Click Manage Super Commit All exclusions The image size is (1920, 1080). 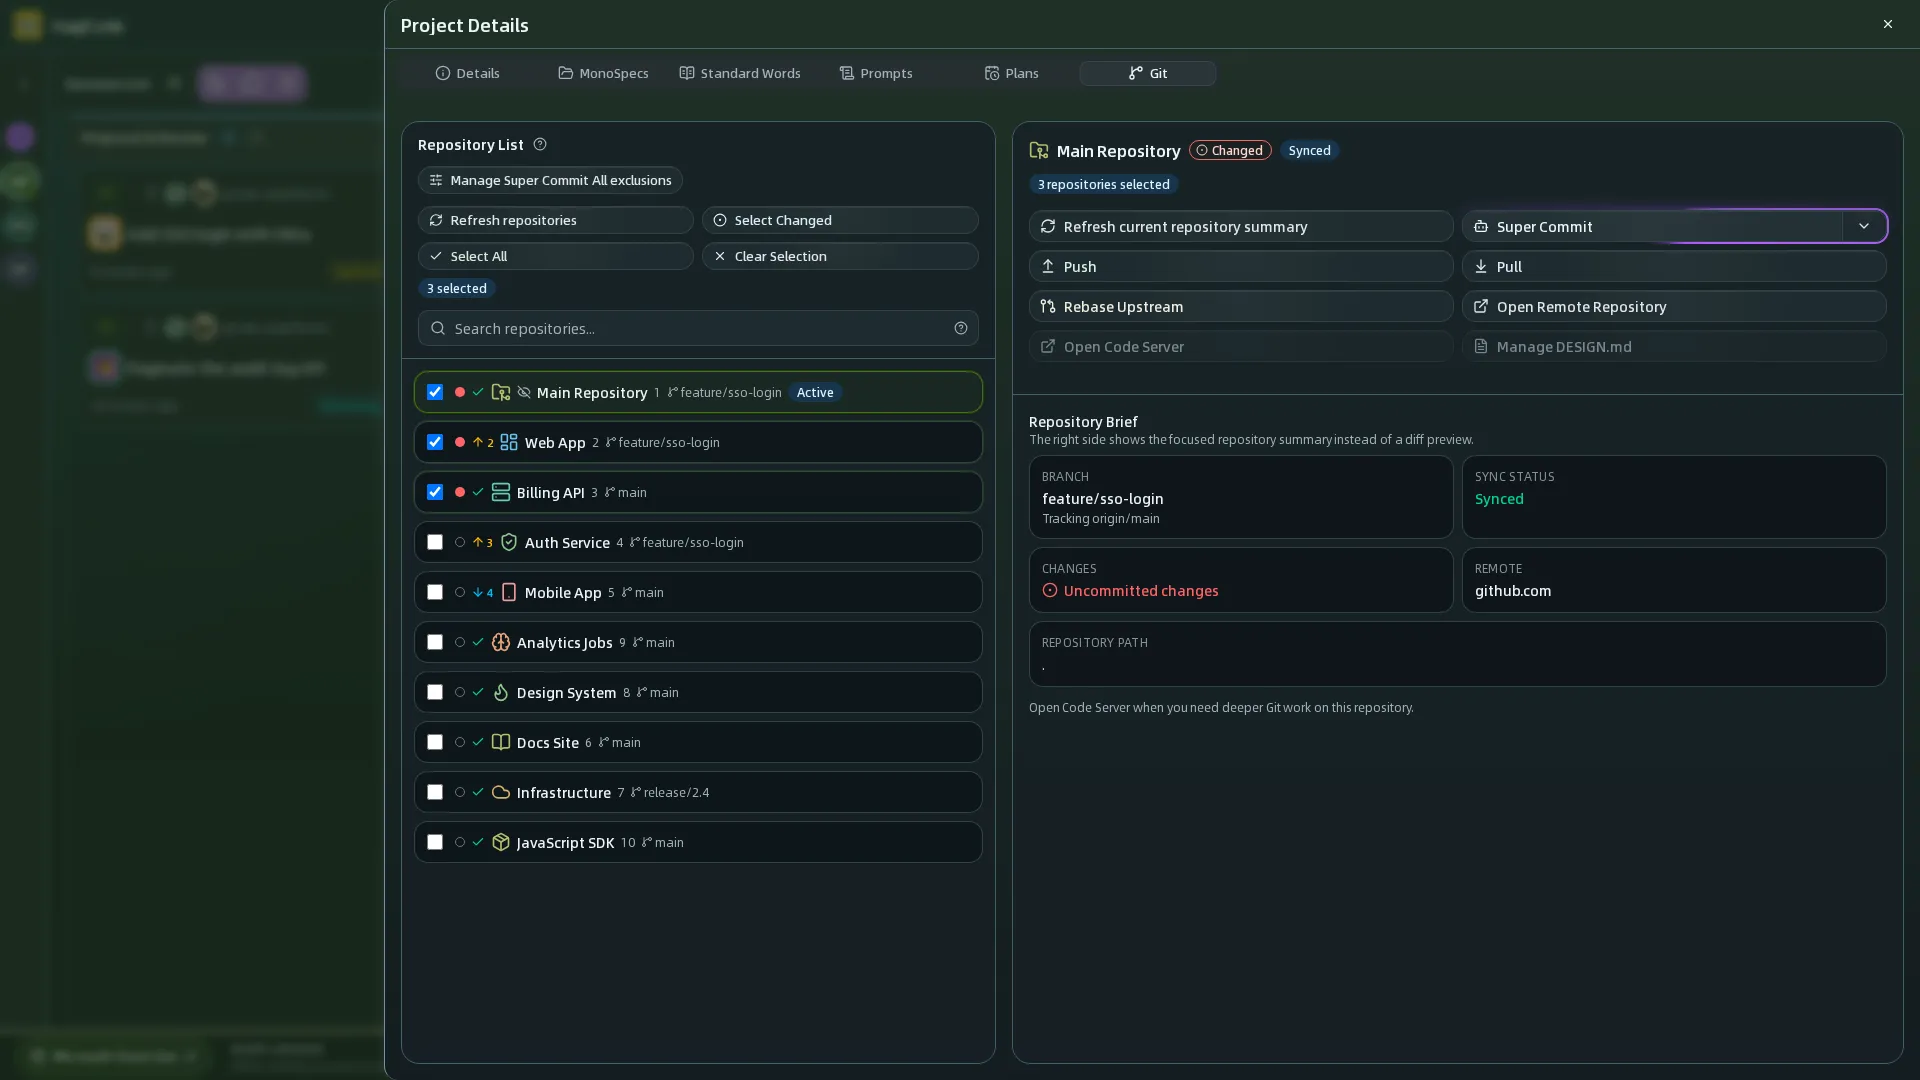pos(550,180)
